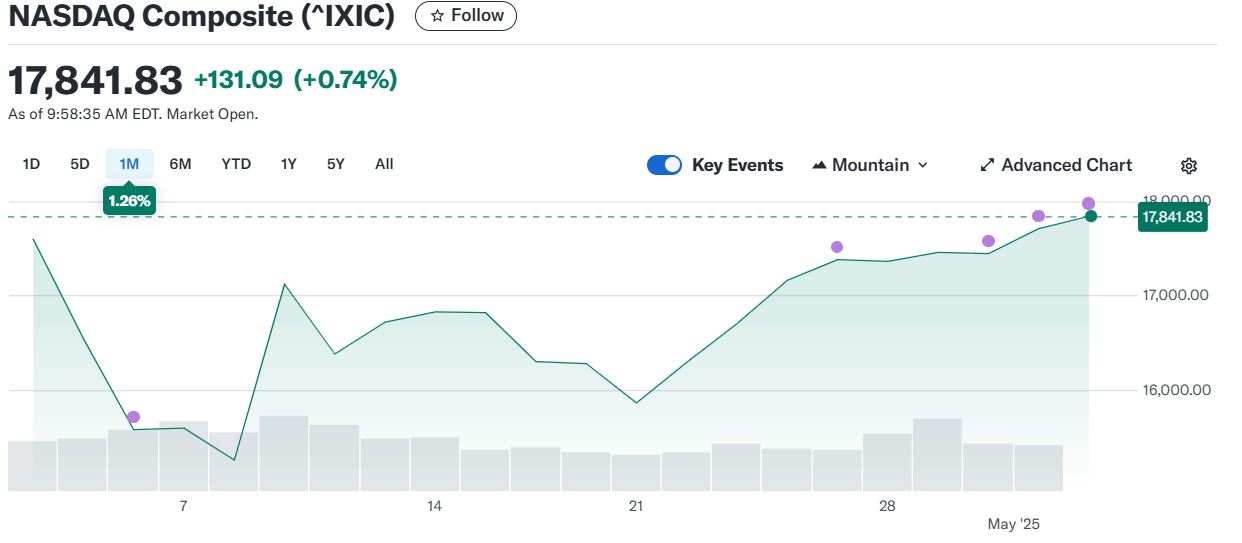
Task: Click the green current price endpoint dot
Action: point(1091,216)
